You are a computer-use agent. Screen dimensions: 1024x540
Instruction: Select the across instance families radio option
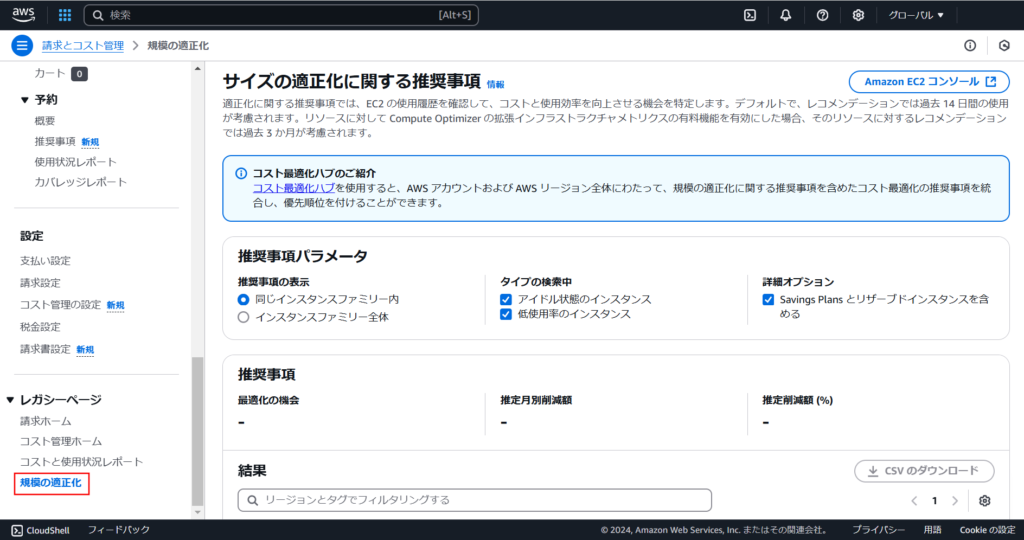click(244, 317)
